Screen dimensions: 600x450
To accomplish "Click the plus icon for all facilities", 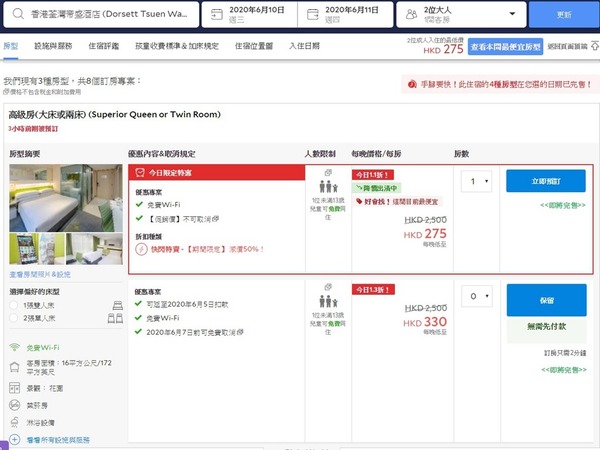I will click(15, 440).
